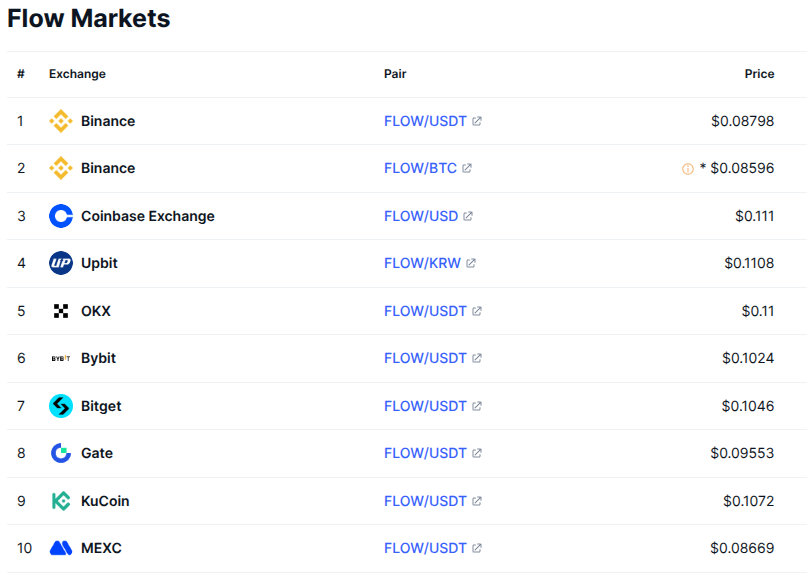Screen dimensions: 807x582
Task: Click the KuCoin logo icon
Action: pos(61,501)
